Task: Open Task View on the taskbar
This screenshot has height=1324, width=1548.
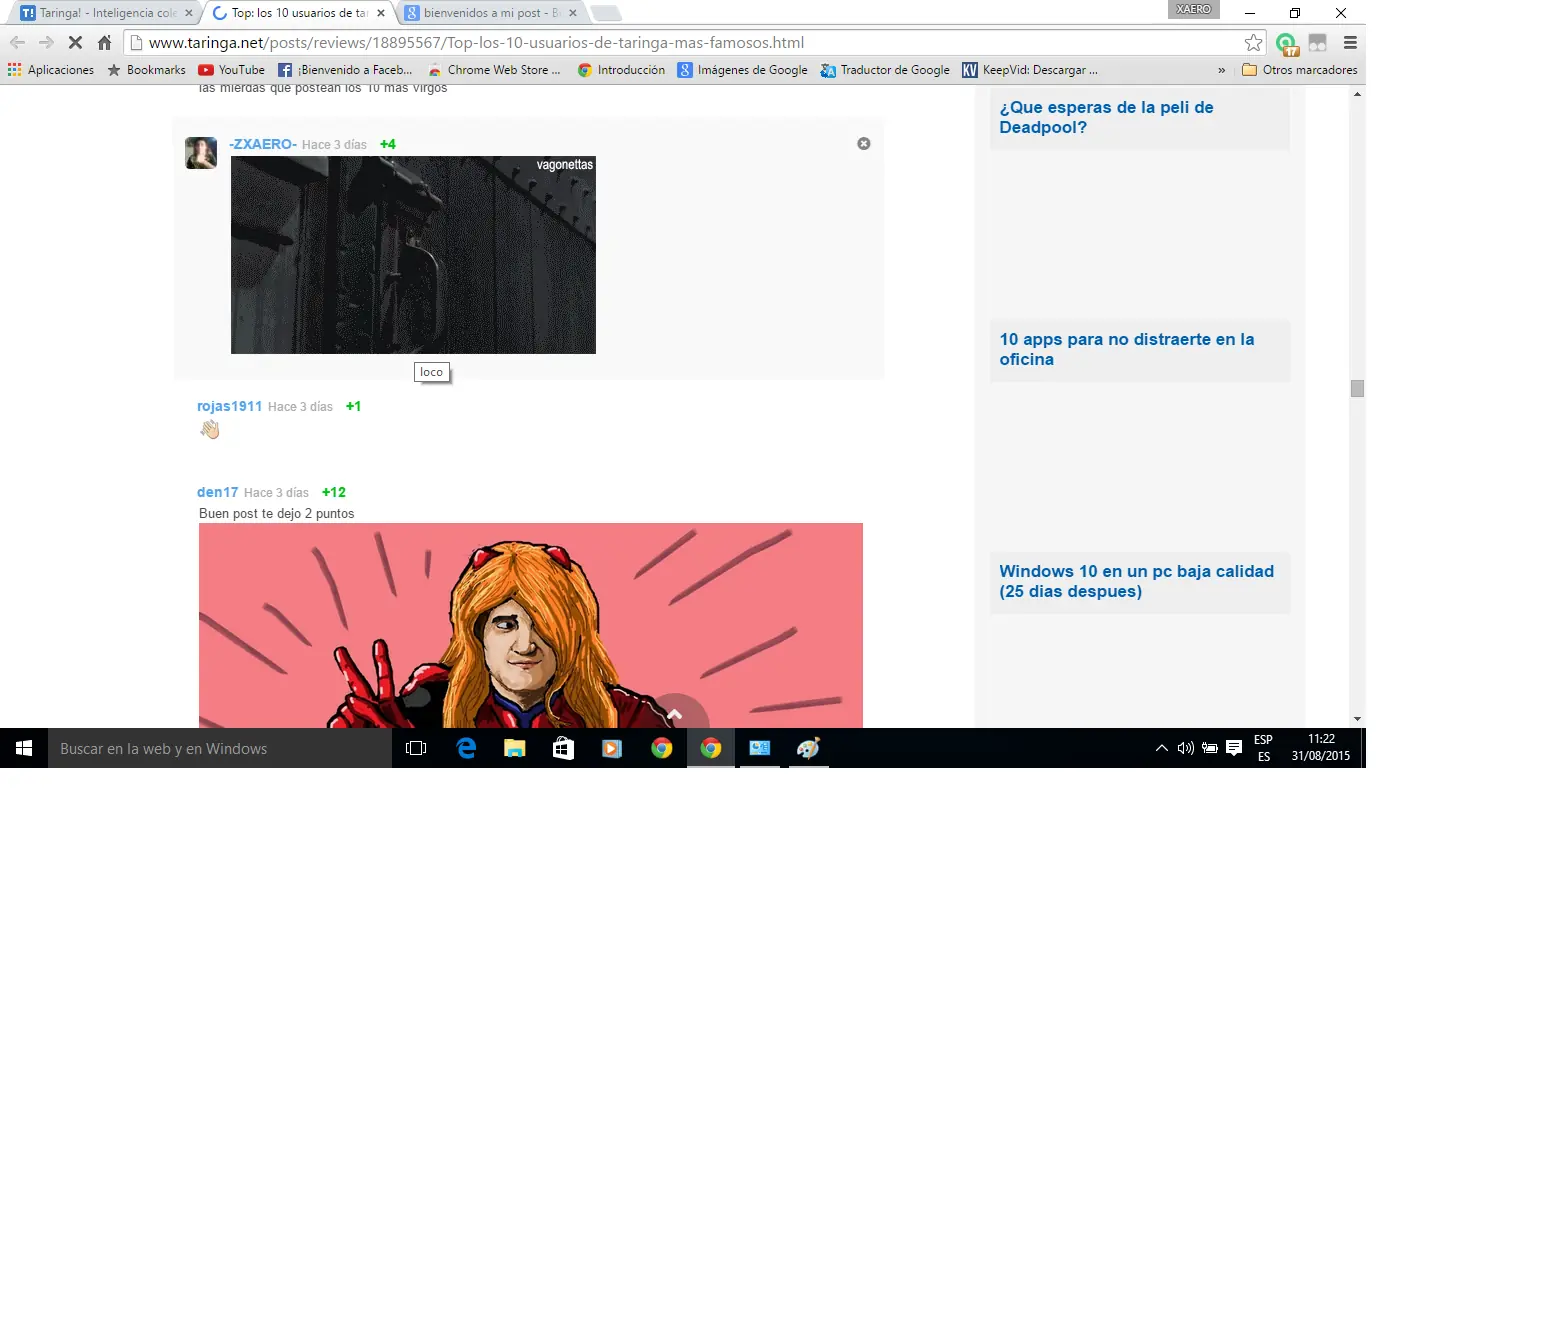Action: pos(416,748)
